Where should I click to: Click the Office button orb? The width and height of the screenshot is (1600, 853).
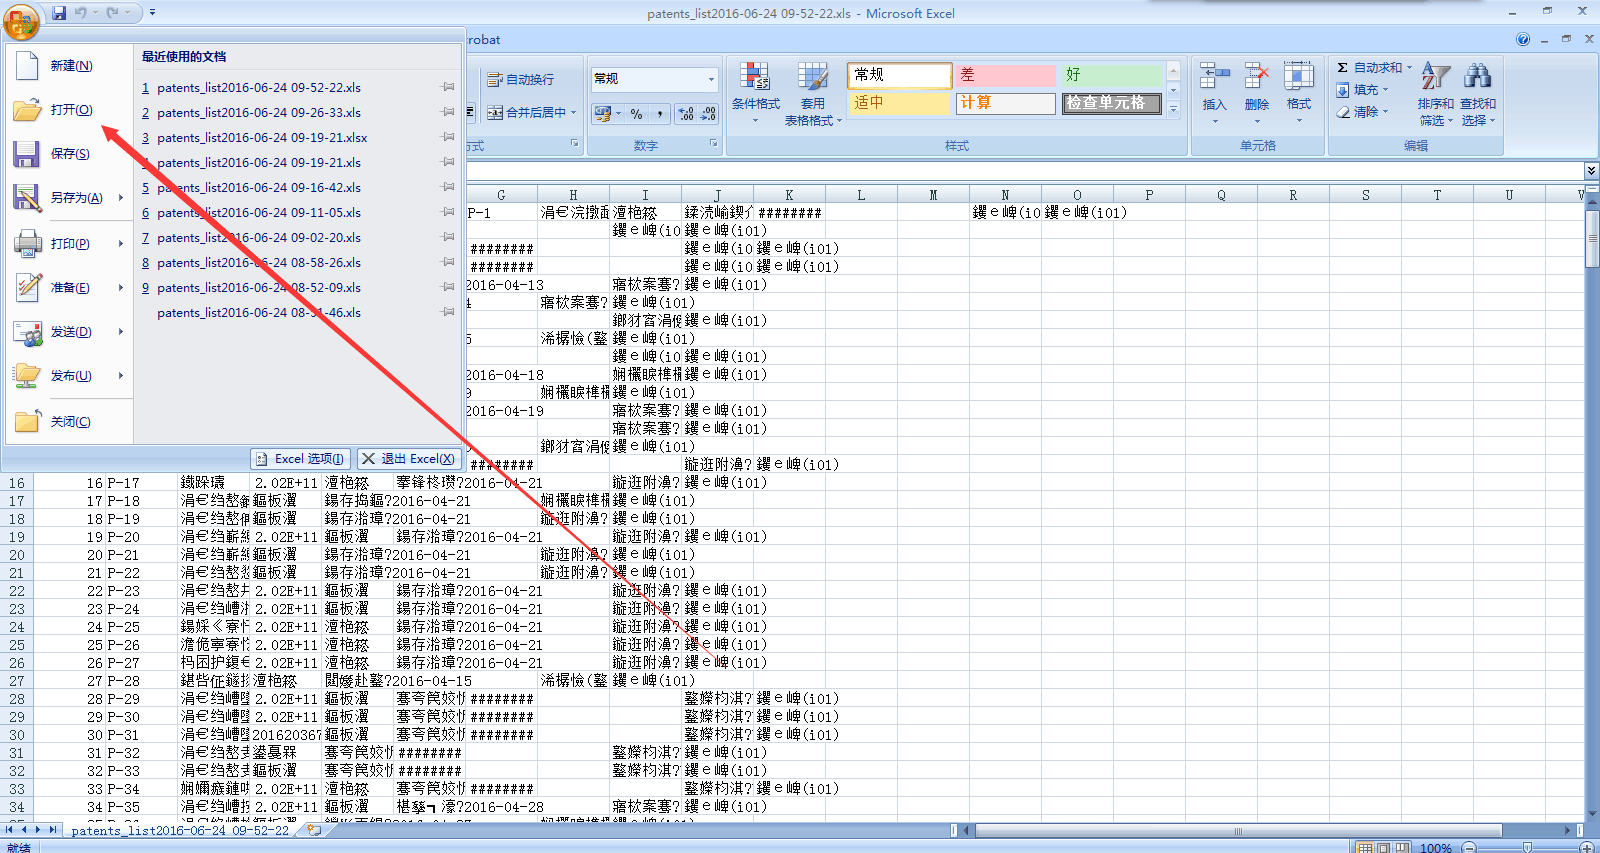pos(22,20)
